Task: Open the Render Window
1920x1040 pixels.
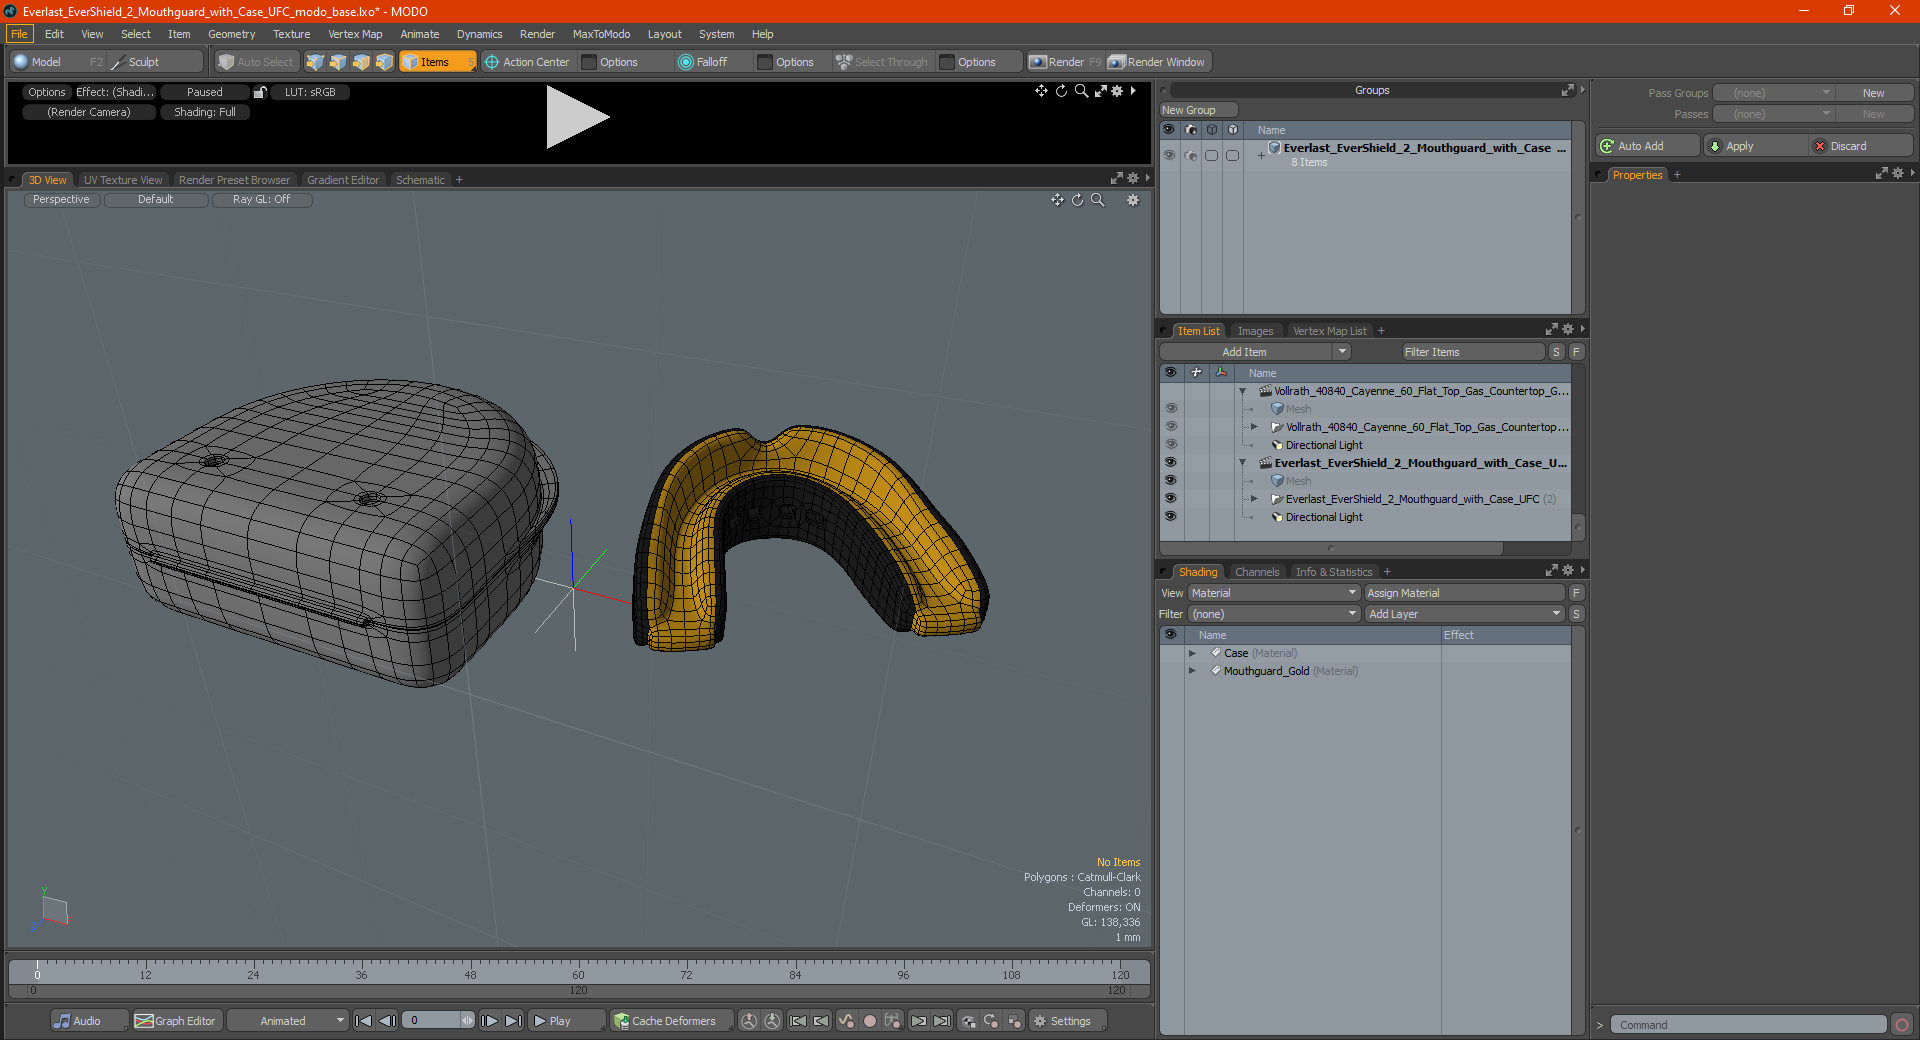Action: [1158, 62]
